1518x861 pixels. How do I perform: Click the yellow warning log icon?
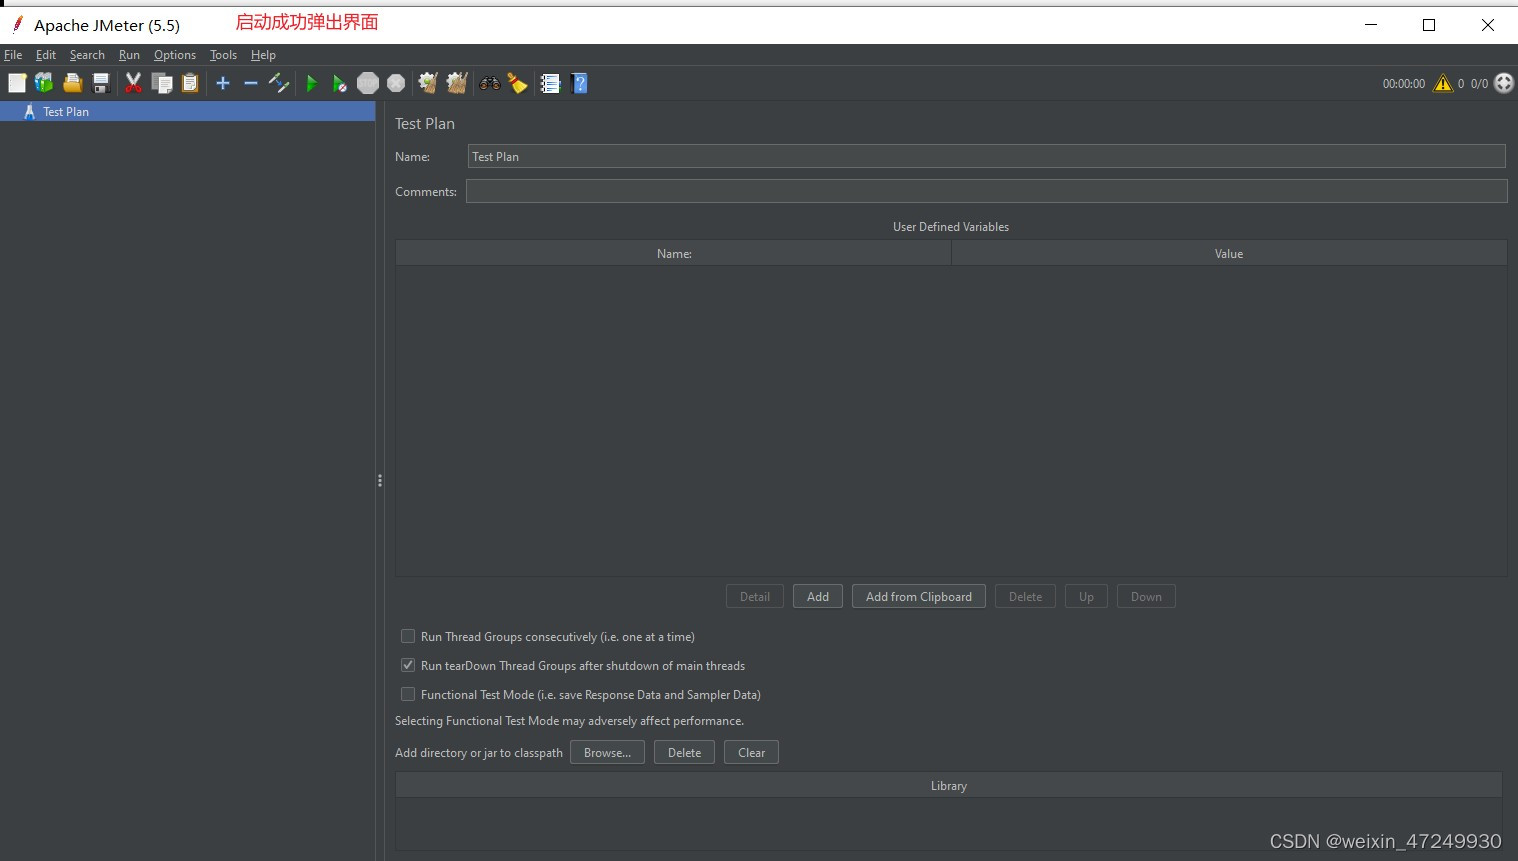point(1442,83)
